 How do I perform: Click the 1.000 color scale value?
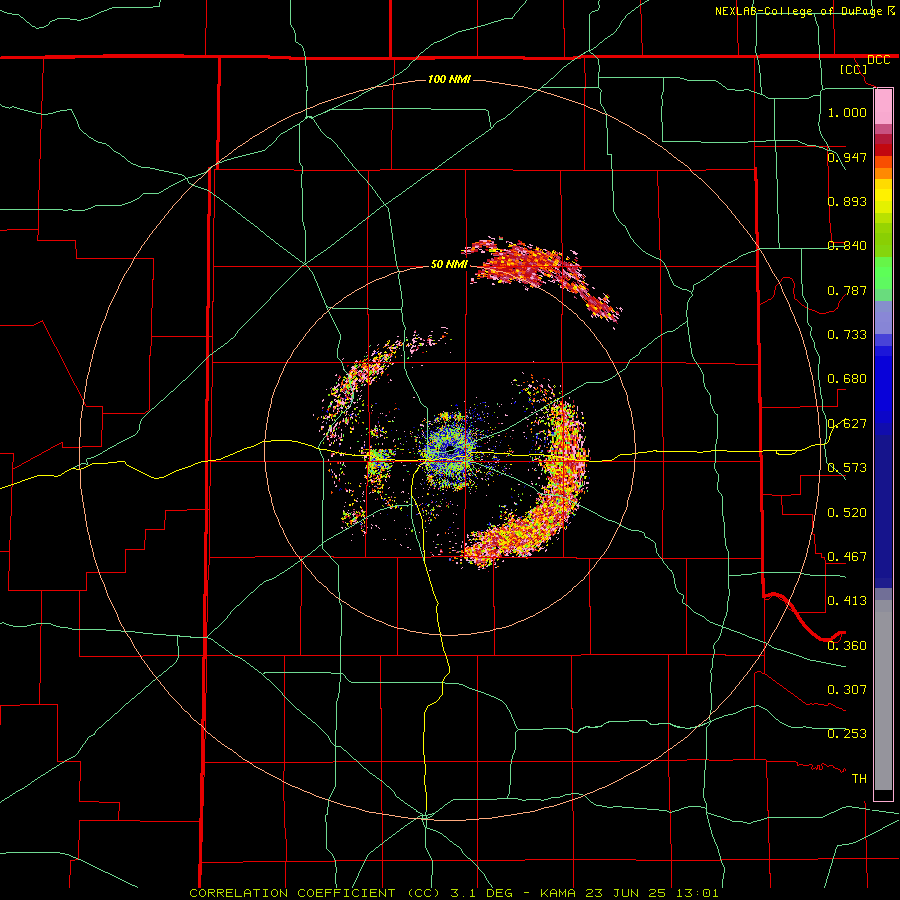point(847,112)
